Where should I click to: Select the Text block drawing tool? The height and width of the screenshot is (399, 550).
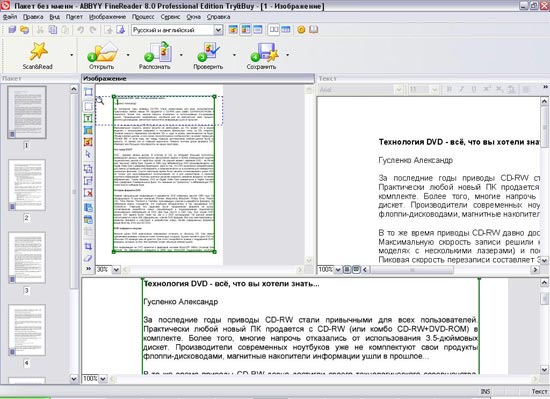coord(88,118)
